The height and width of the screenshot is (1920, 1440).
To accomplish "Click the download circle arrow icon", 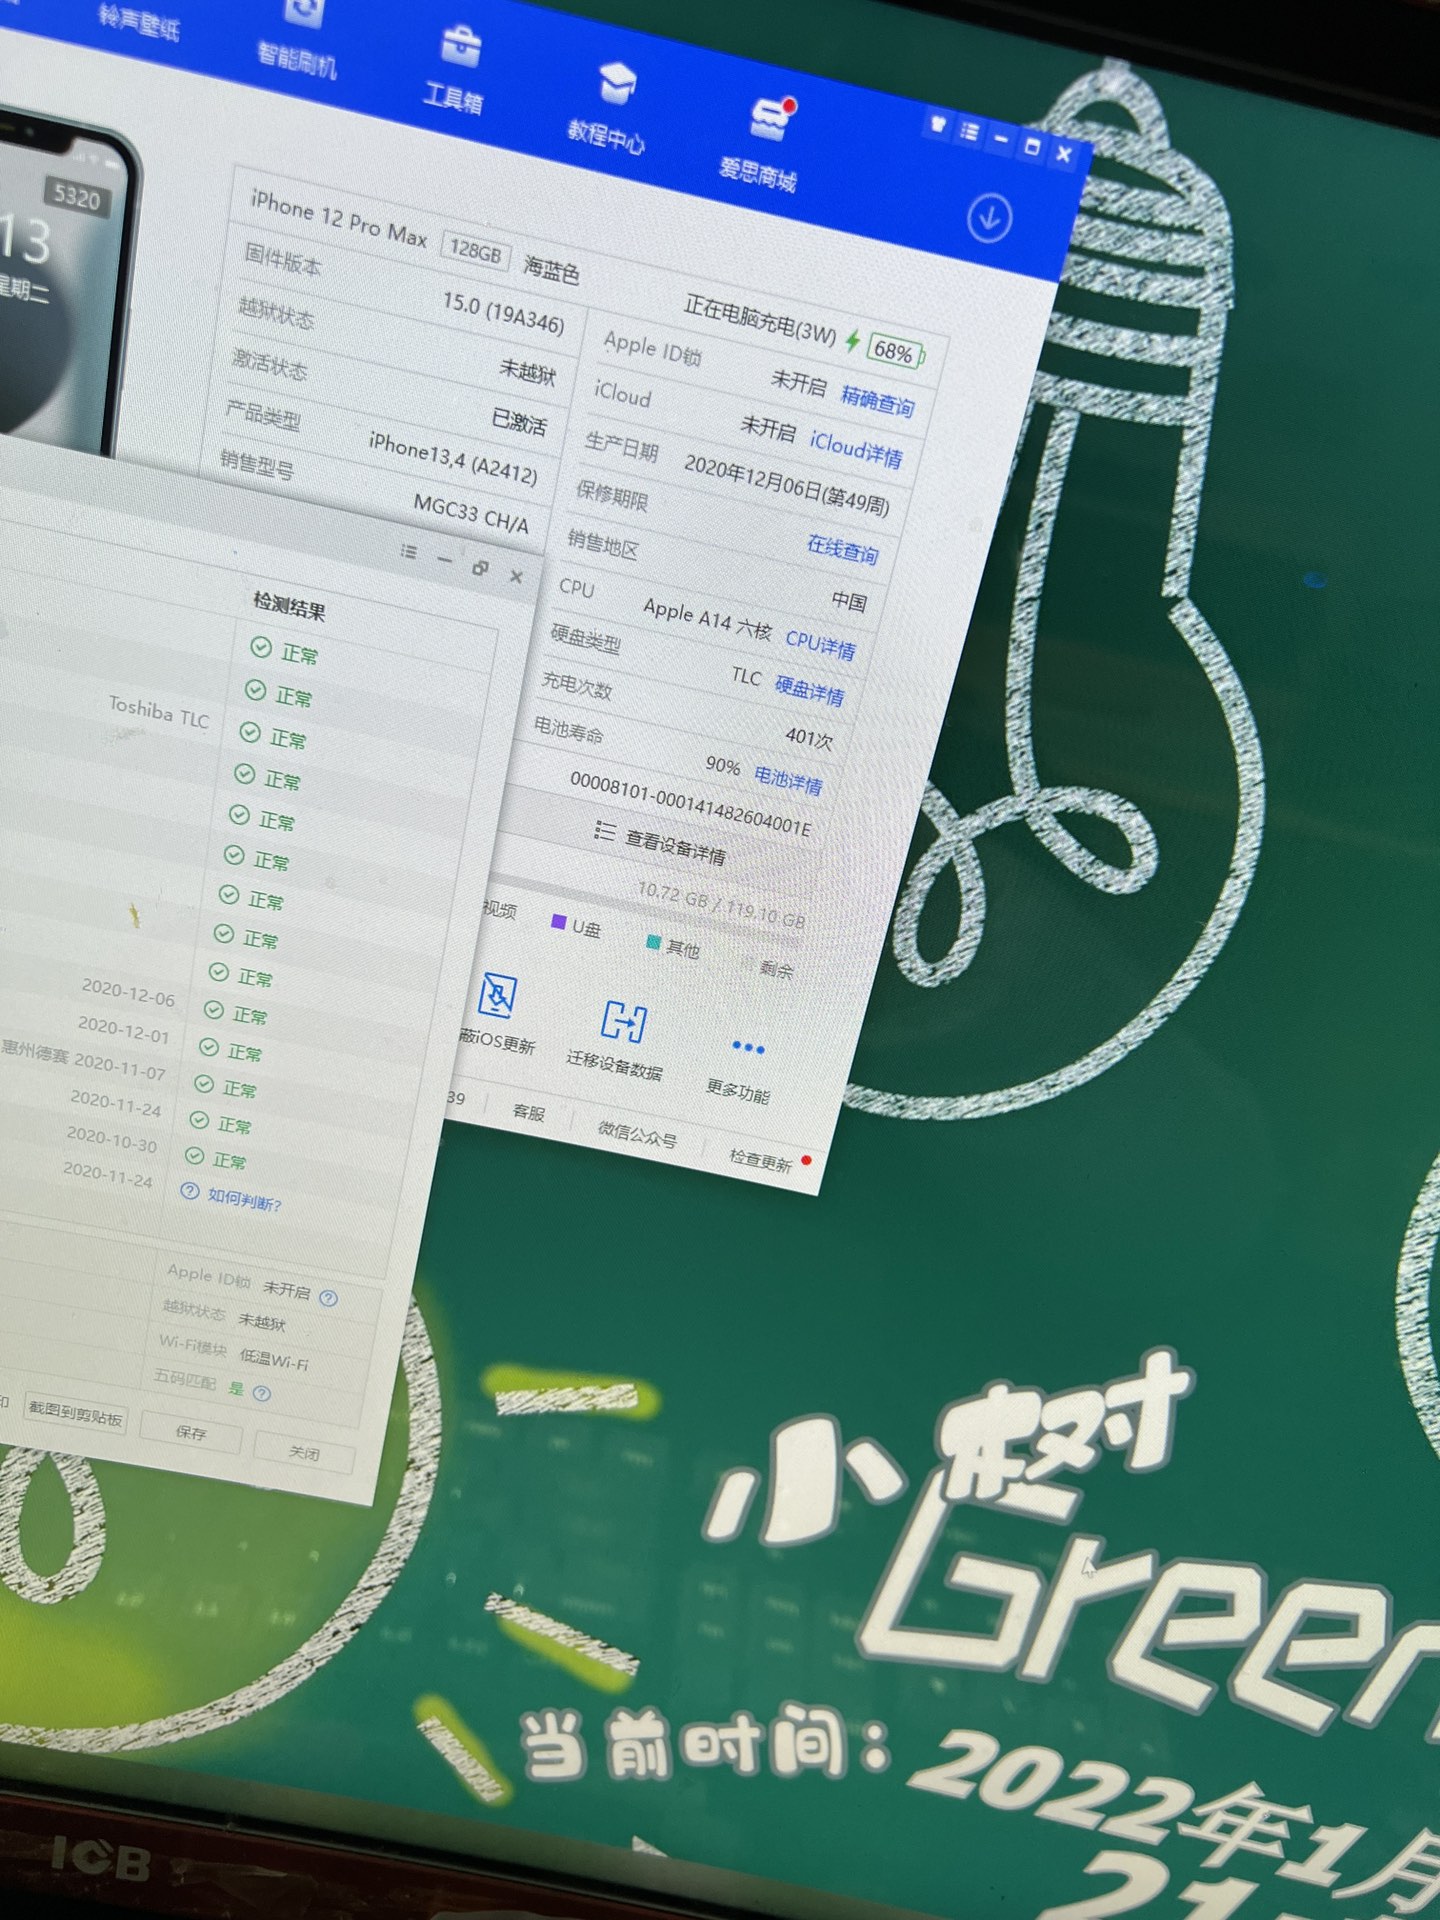I will point(990,218).
